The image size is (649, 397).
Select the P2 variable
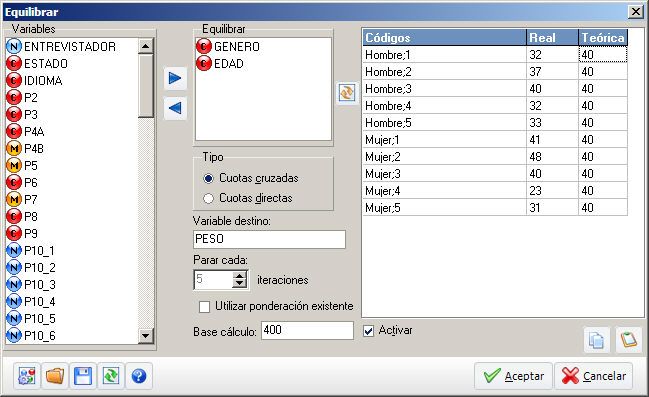pyautogui.click(x=22, y=97)
